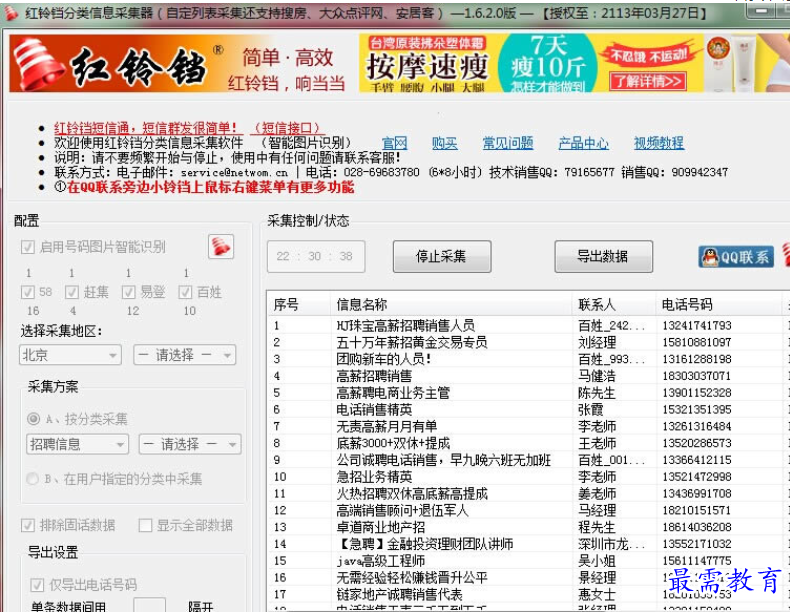Select row java高级工程师
The image size is (790, 612).
(528, 561)
